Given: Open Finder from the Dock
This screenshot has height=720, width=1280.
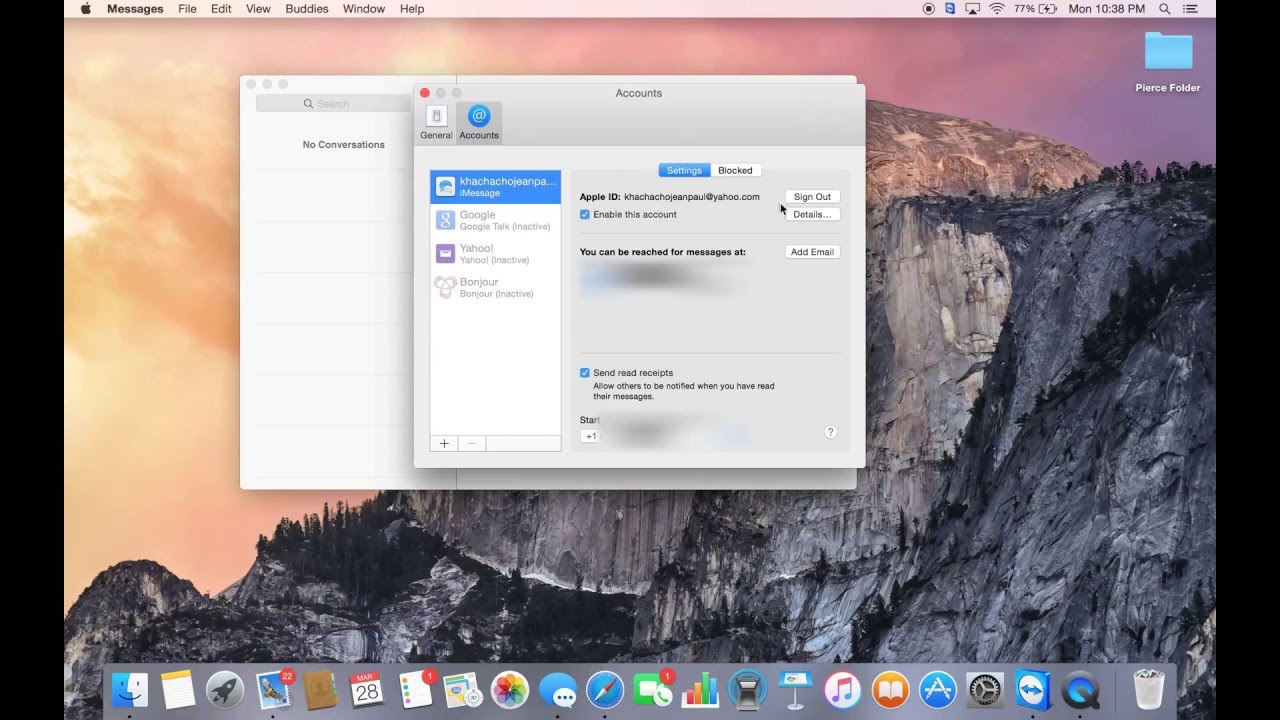Looking at the screenshot, I should pyautogui.click(x=130, y=690).
